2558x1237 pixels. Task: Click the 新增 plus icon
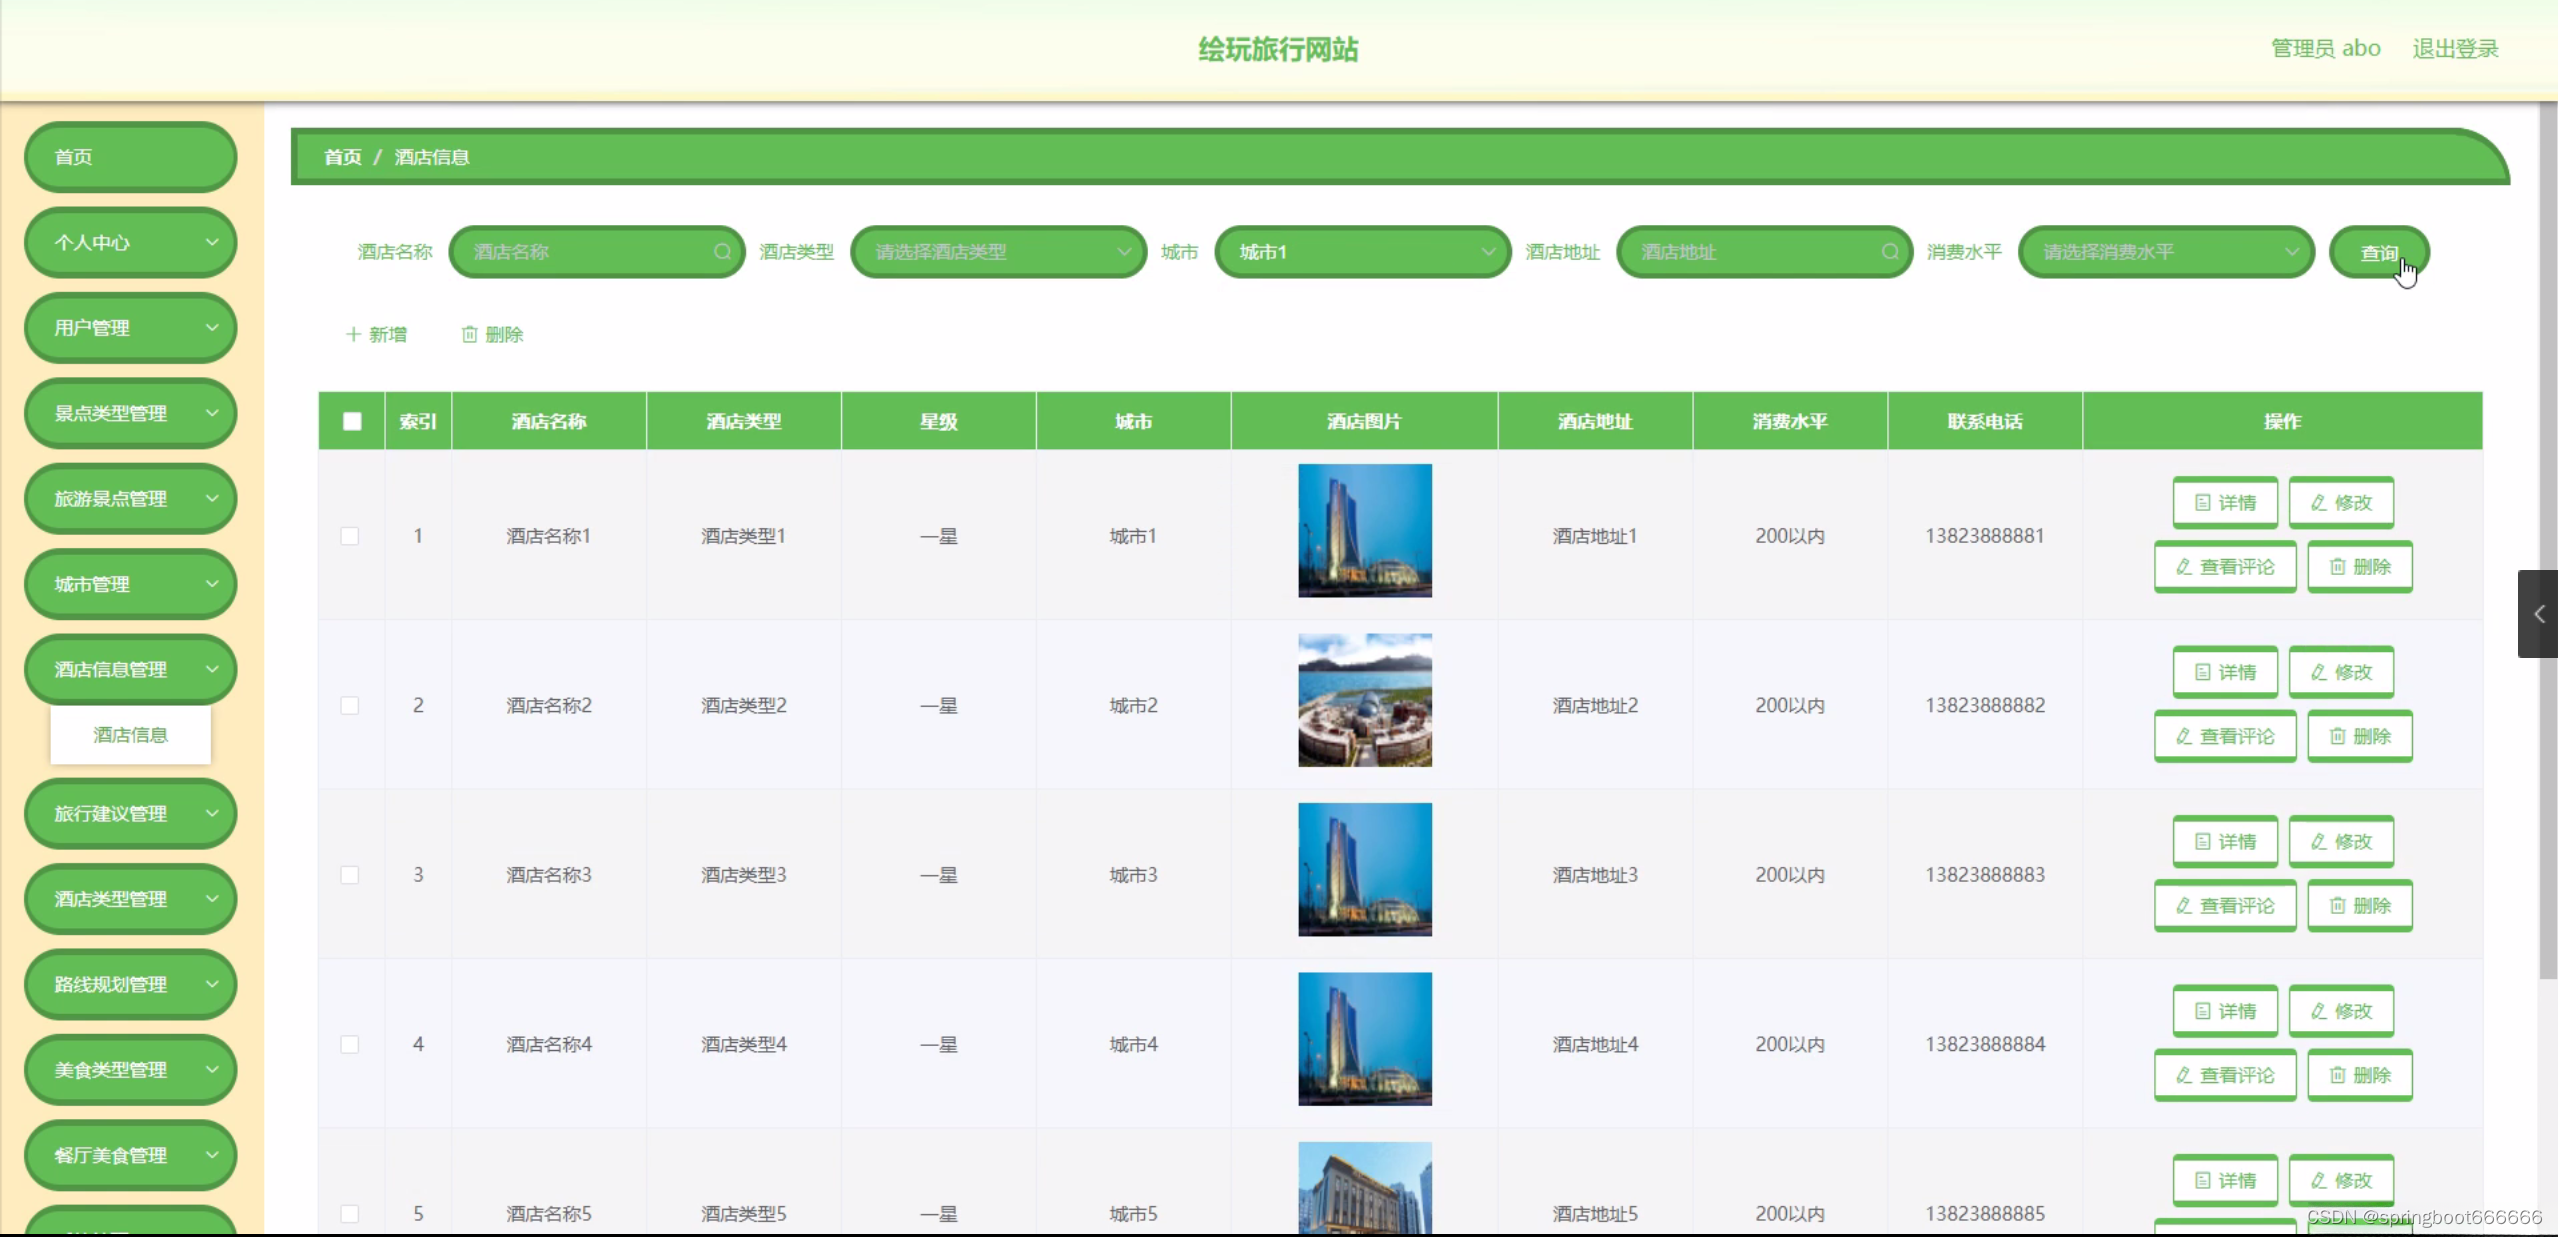tap(353, 334)
